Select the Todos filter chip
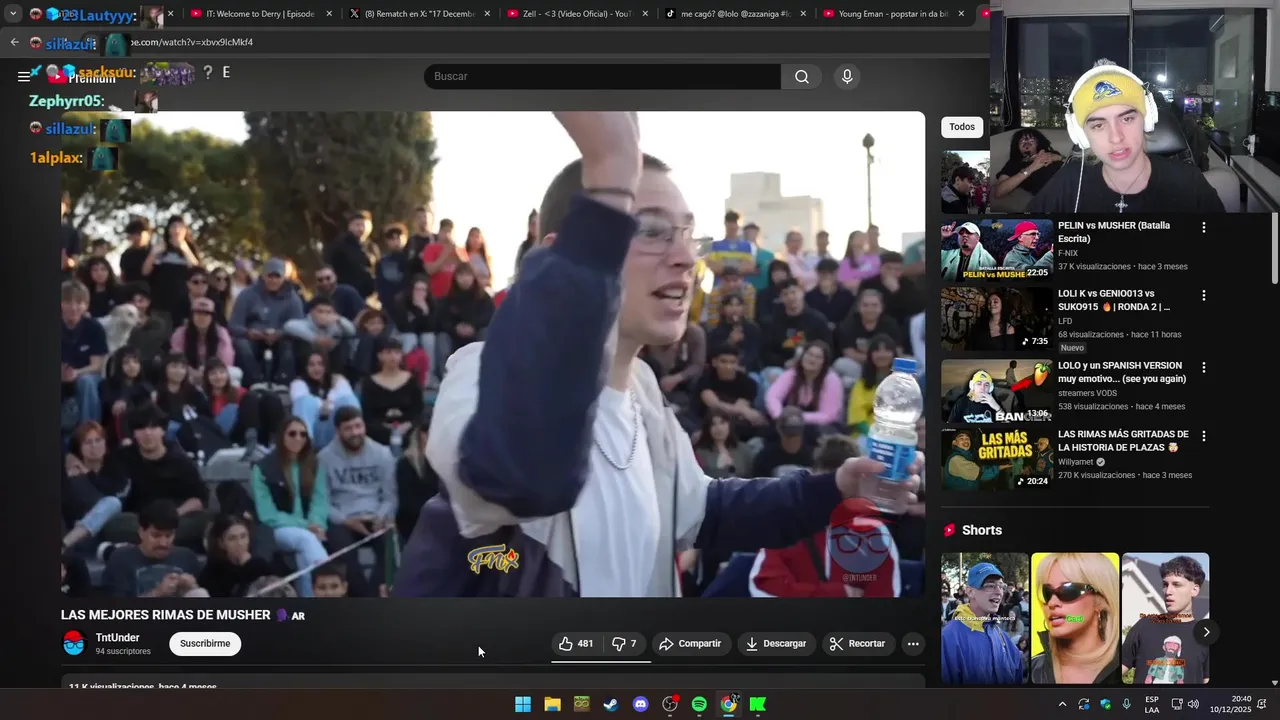The width and height of the screenshot is (1280, 720). (962, 127)
